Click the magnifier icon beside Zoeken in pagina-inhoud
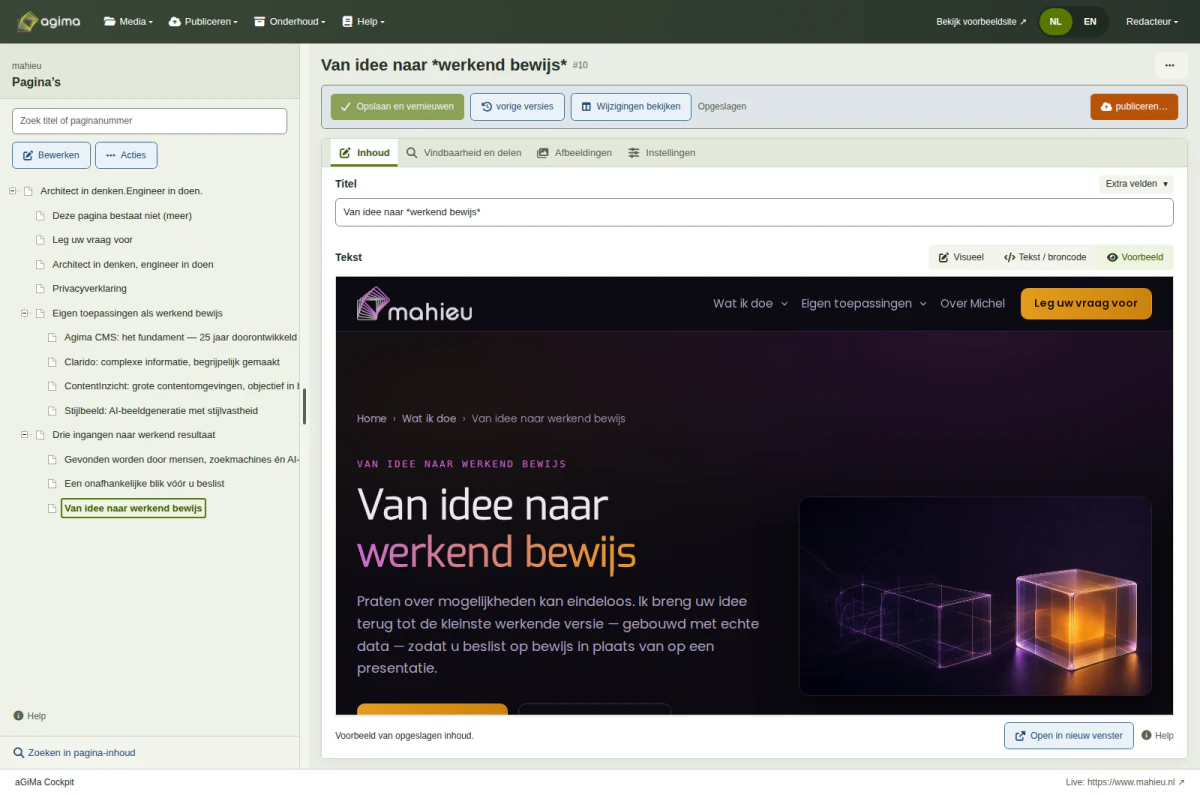The height and width of the screenshot is (795, 1200). point(18,753)
